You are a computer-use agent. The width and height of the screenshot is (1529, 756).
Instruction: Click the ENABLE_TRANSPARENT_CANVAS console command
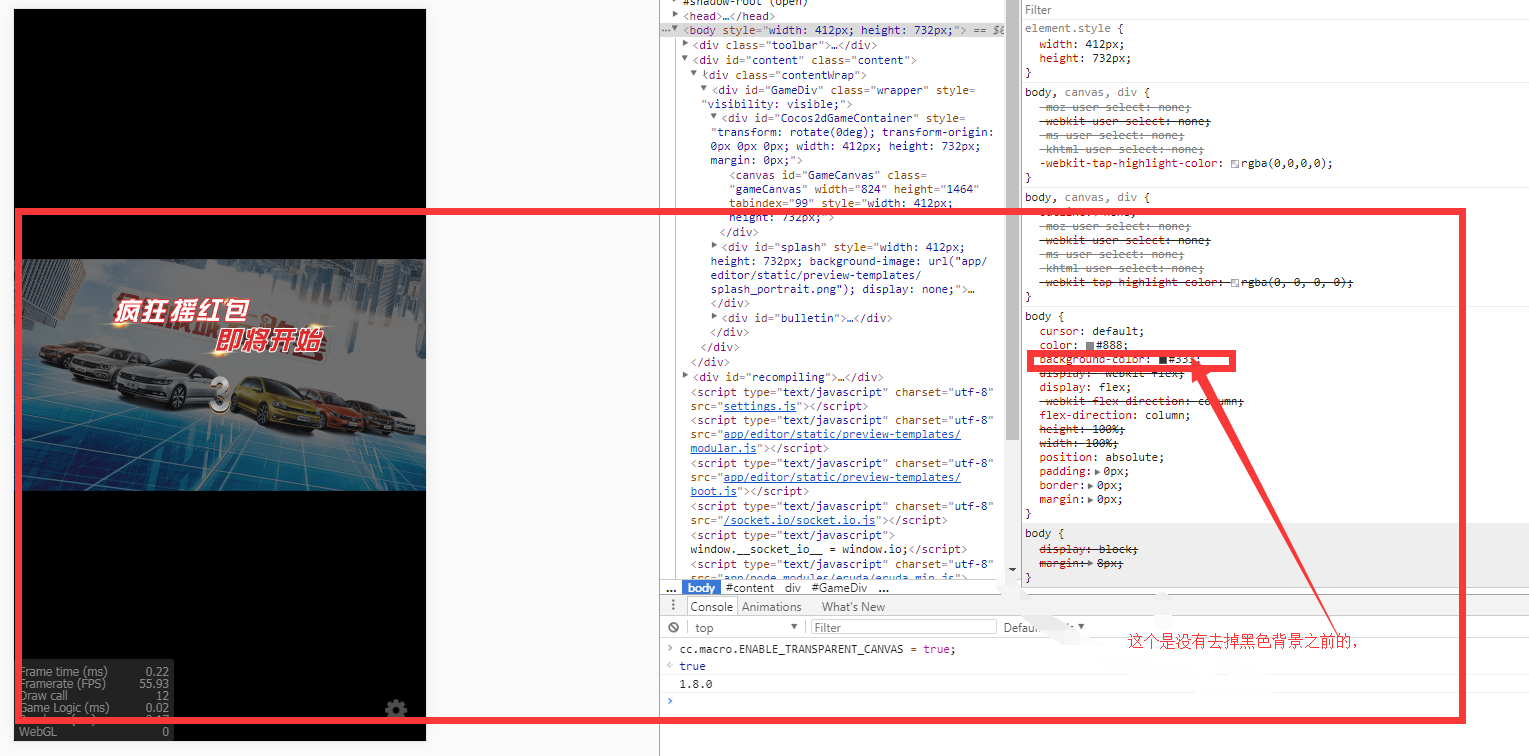818,649
